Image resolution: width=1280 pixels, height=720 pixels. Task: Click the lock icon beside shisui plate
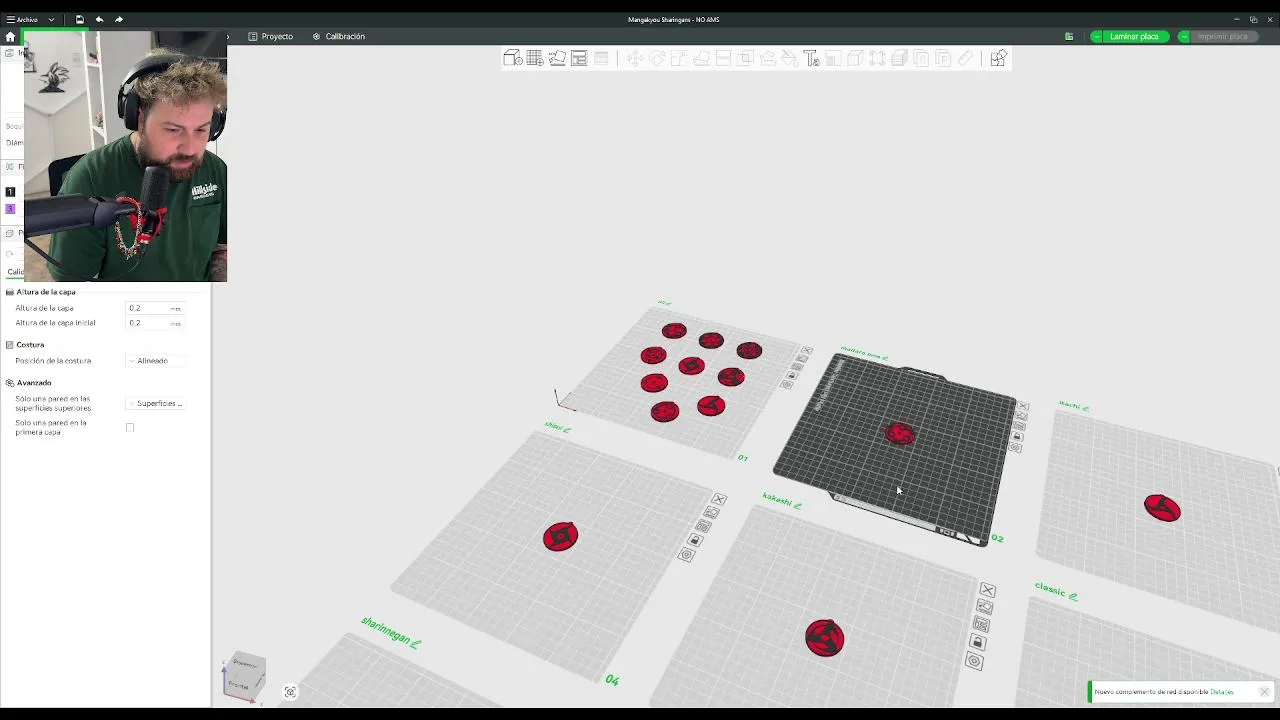pyautogui.click(x=695, y=541)
